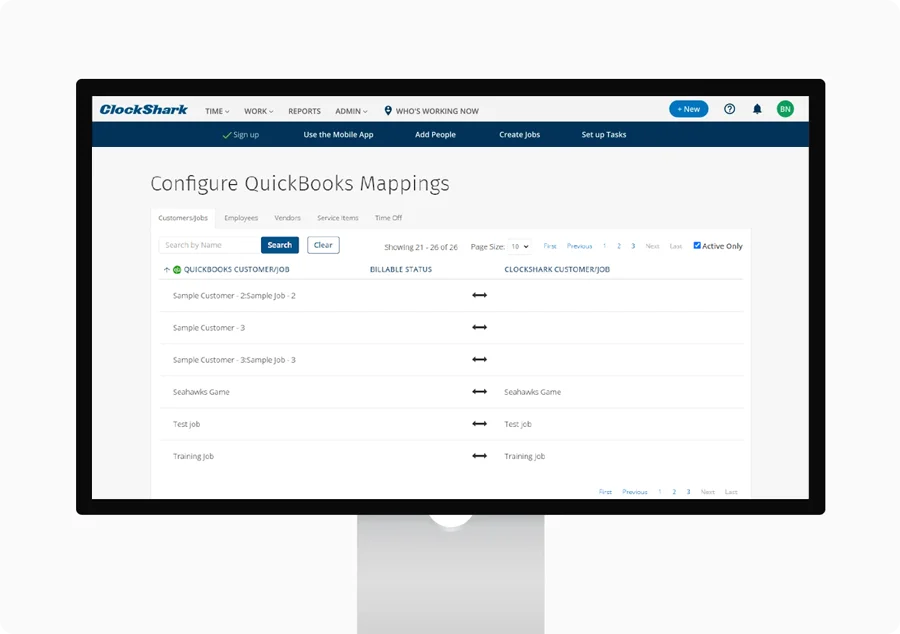Select page 2 in top pagination

click(x=619, y=246)
